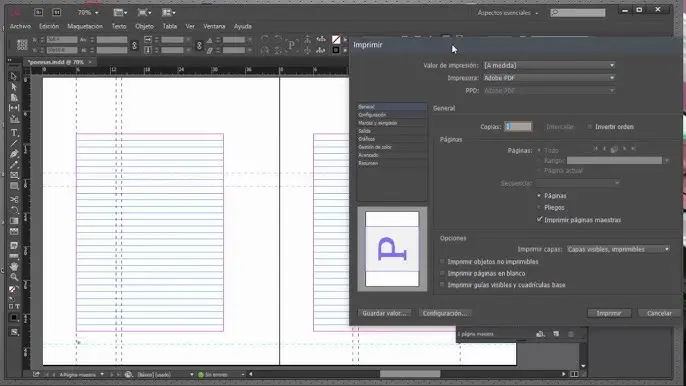
Task: Uncheck Imprimir páginas maestras
Action: pos(539,220)
